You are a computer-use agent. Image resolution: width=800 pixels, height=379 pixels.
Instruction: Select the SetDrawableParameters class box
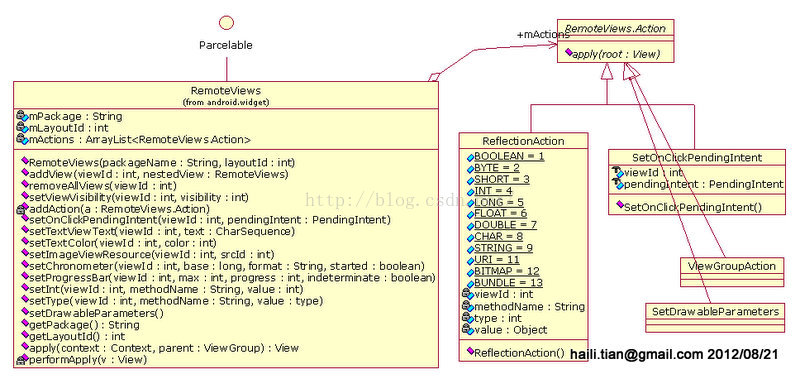(715, 318)
